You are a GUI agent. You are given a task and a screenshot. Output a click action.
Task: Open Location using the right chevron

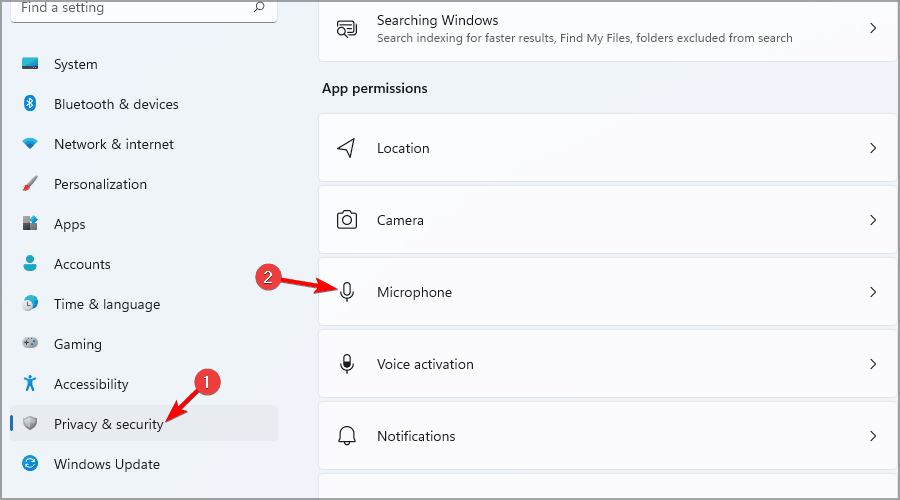873,148
